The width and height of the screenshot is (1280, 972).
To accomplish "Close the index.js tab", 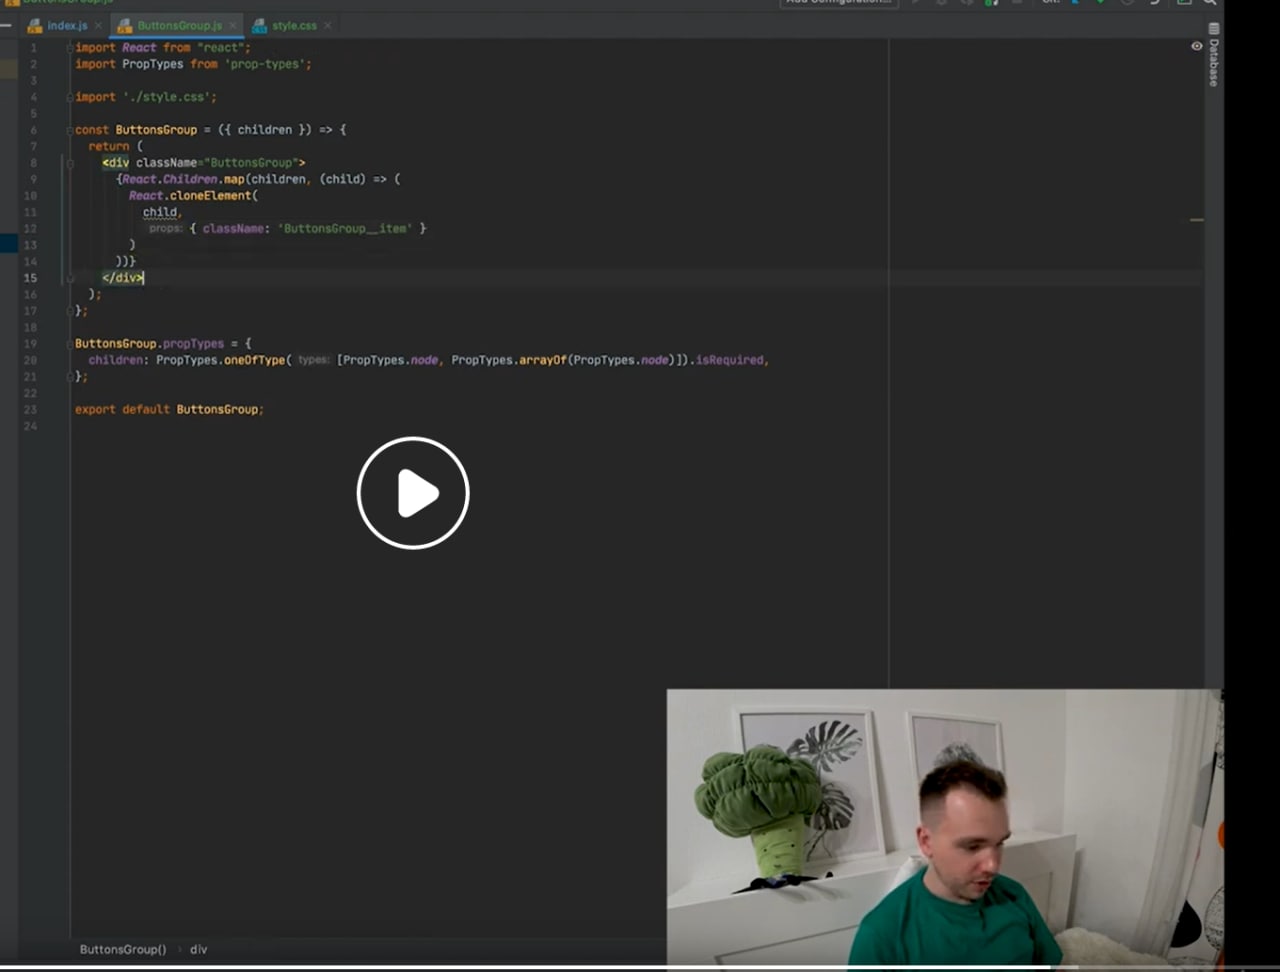I will [x=98, y=26].
